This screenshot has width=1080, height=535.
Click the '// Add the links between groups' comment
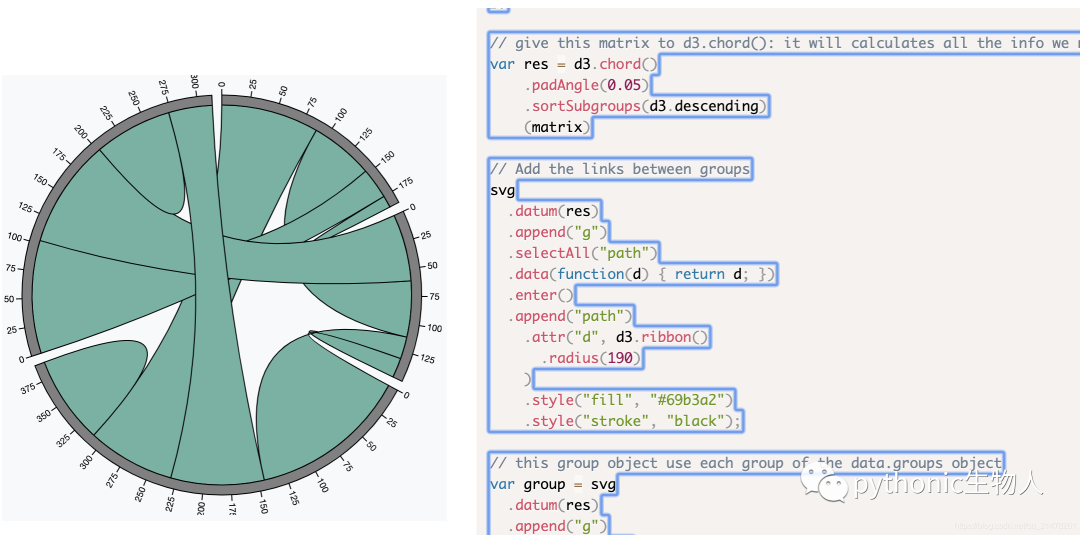(619, 169)
